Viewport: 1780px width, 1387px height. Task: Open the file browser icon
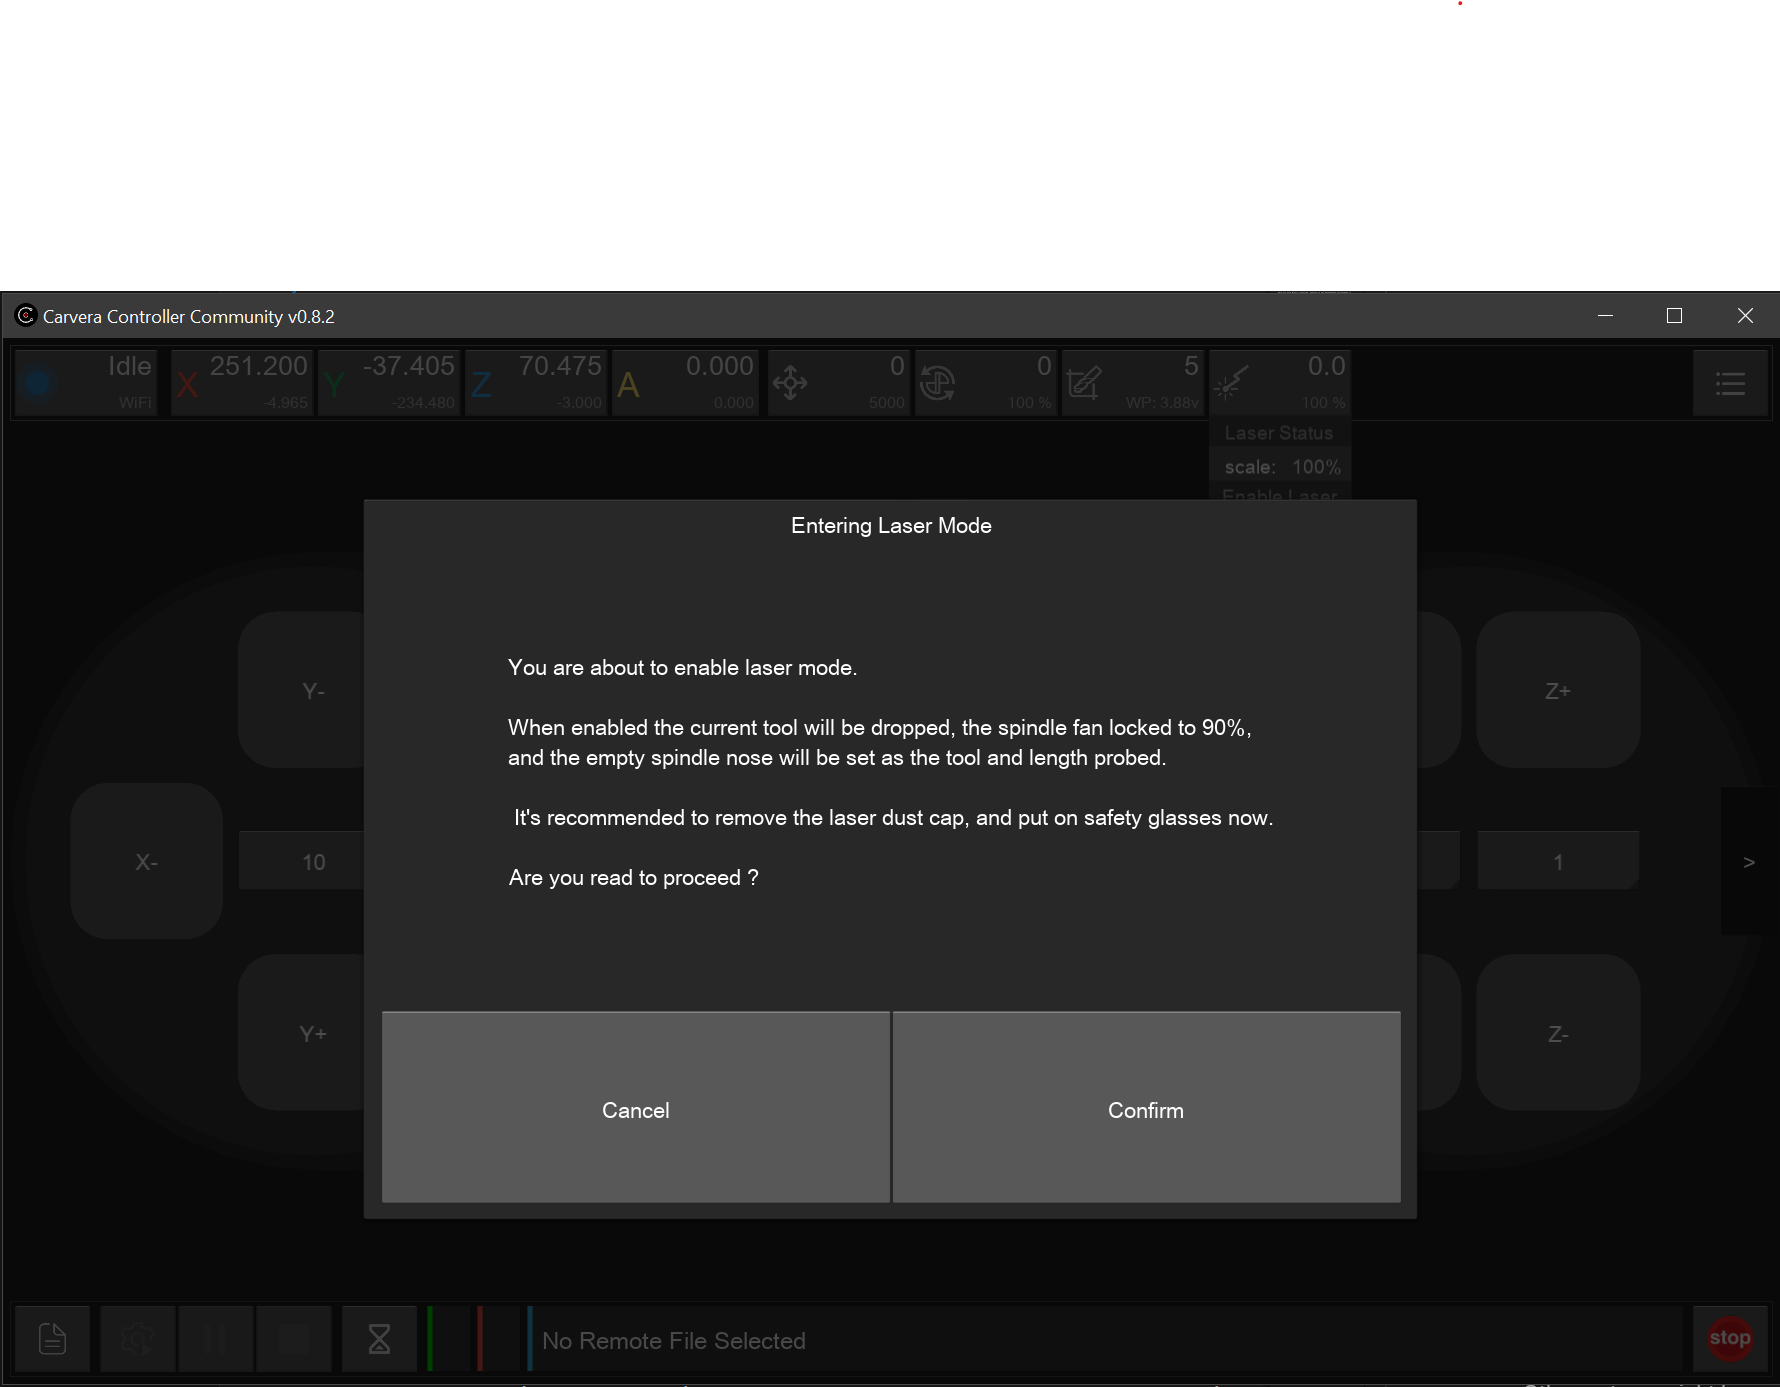[x=52, y=1338]
